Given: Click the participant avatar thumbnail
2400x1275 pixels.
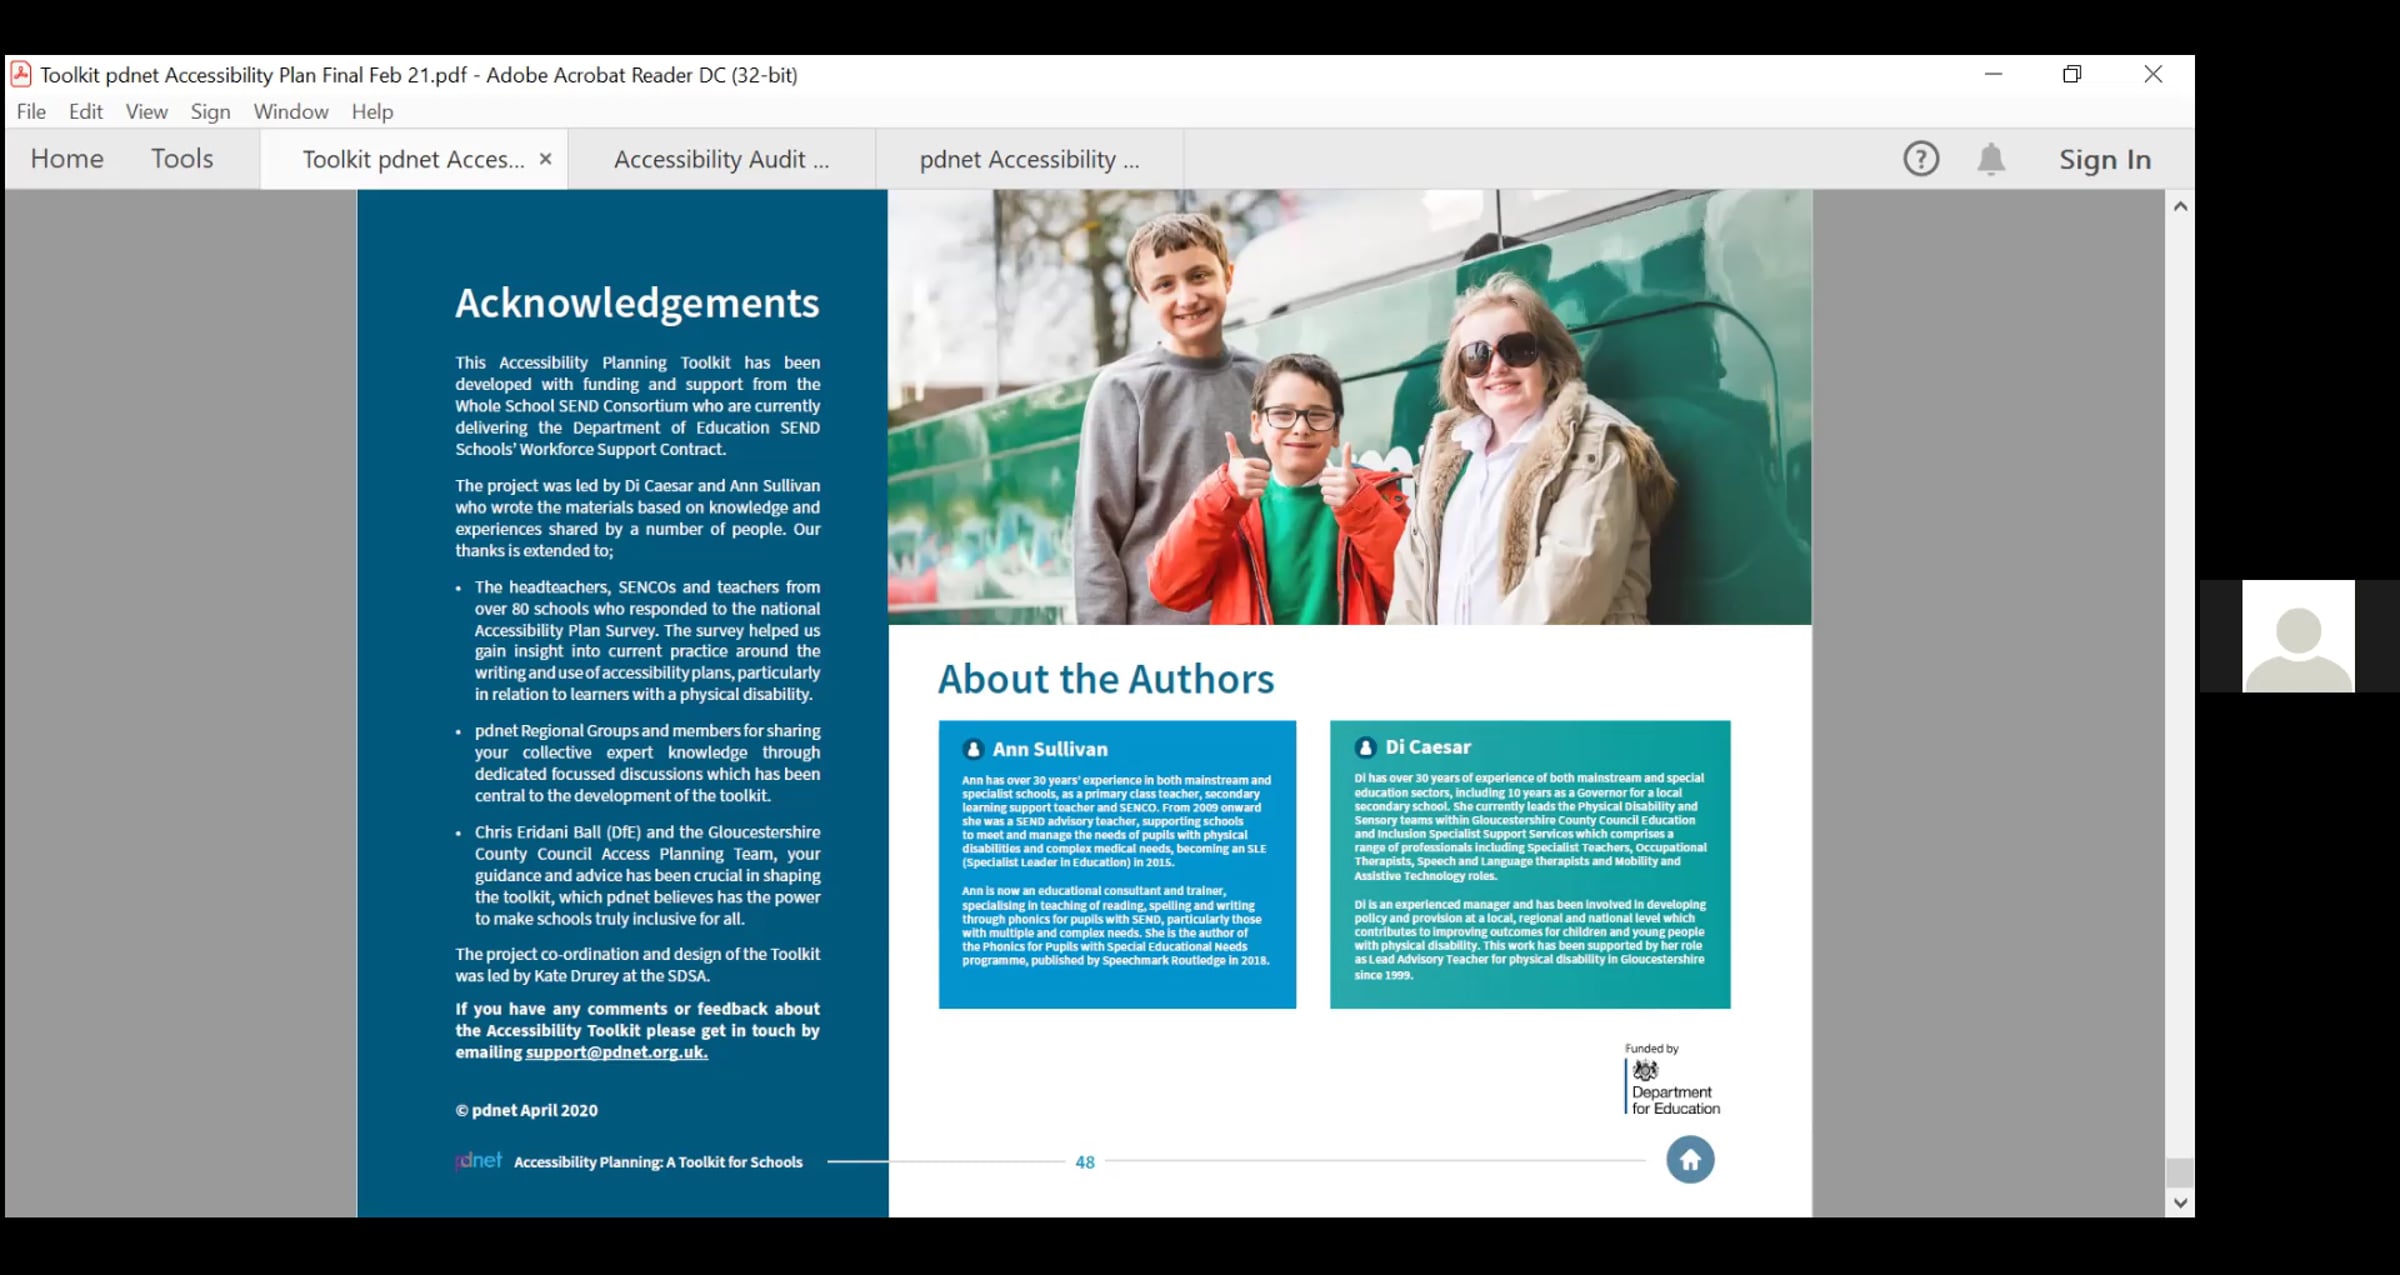Looking at the screenshot, I should click(2298, 636).
